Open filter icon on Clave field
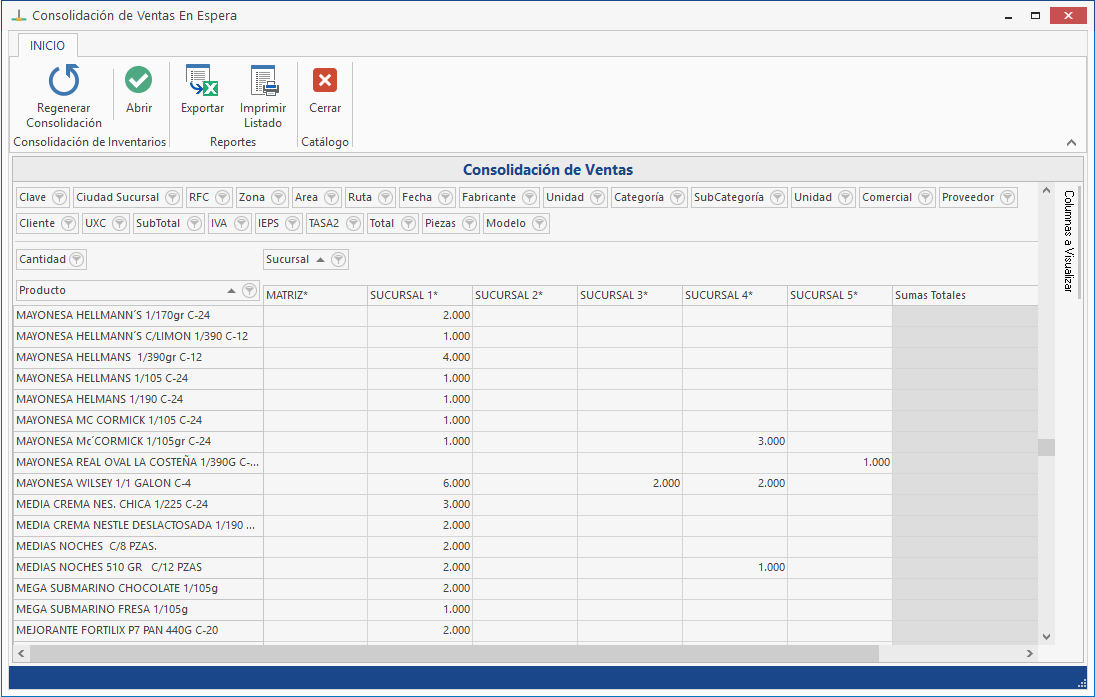The width and height of the screenshot is (1095, 697). 59,198
